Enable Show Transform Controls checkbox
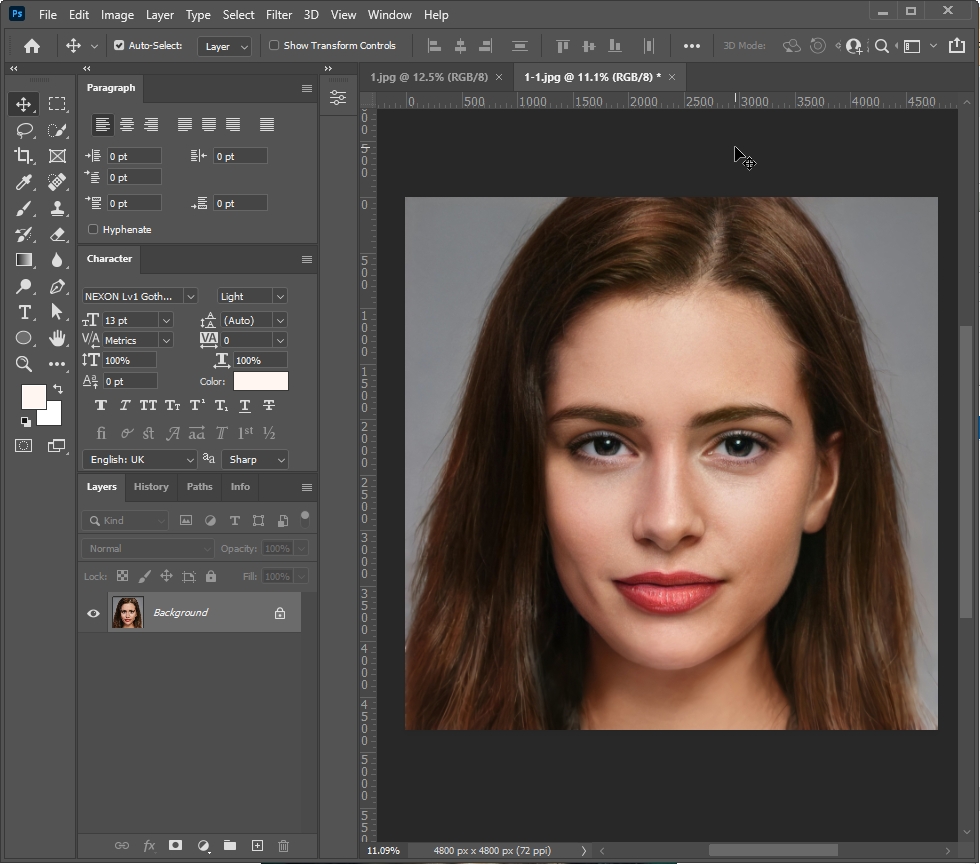Image resolution: width=980 pixels, height=864 pixels. [x=274, y=46]
